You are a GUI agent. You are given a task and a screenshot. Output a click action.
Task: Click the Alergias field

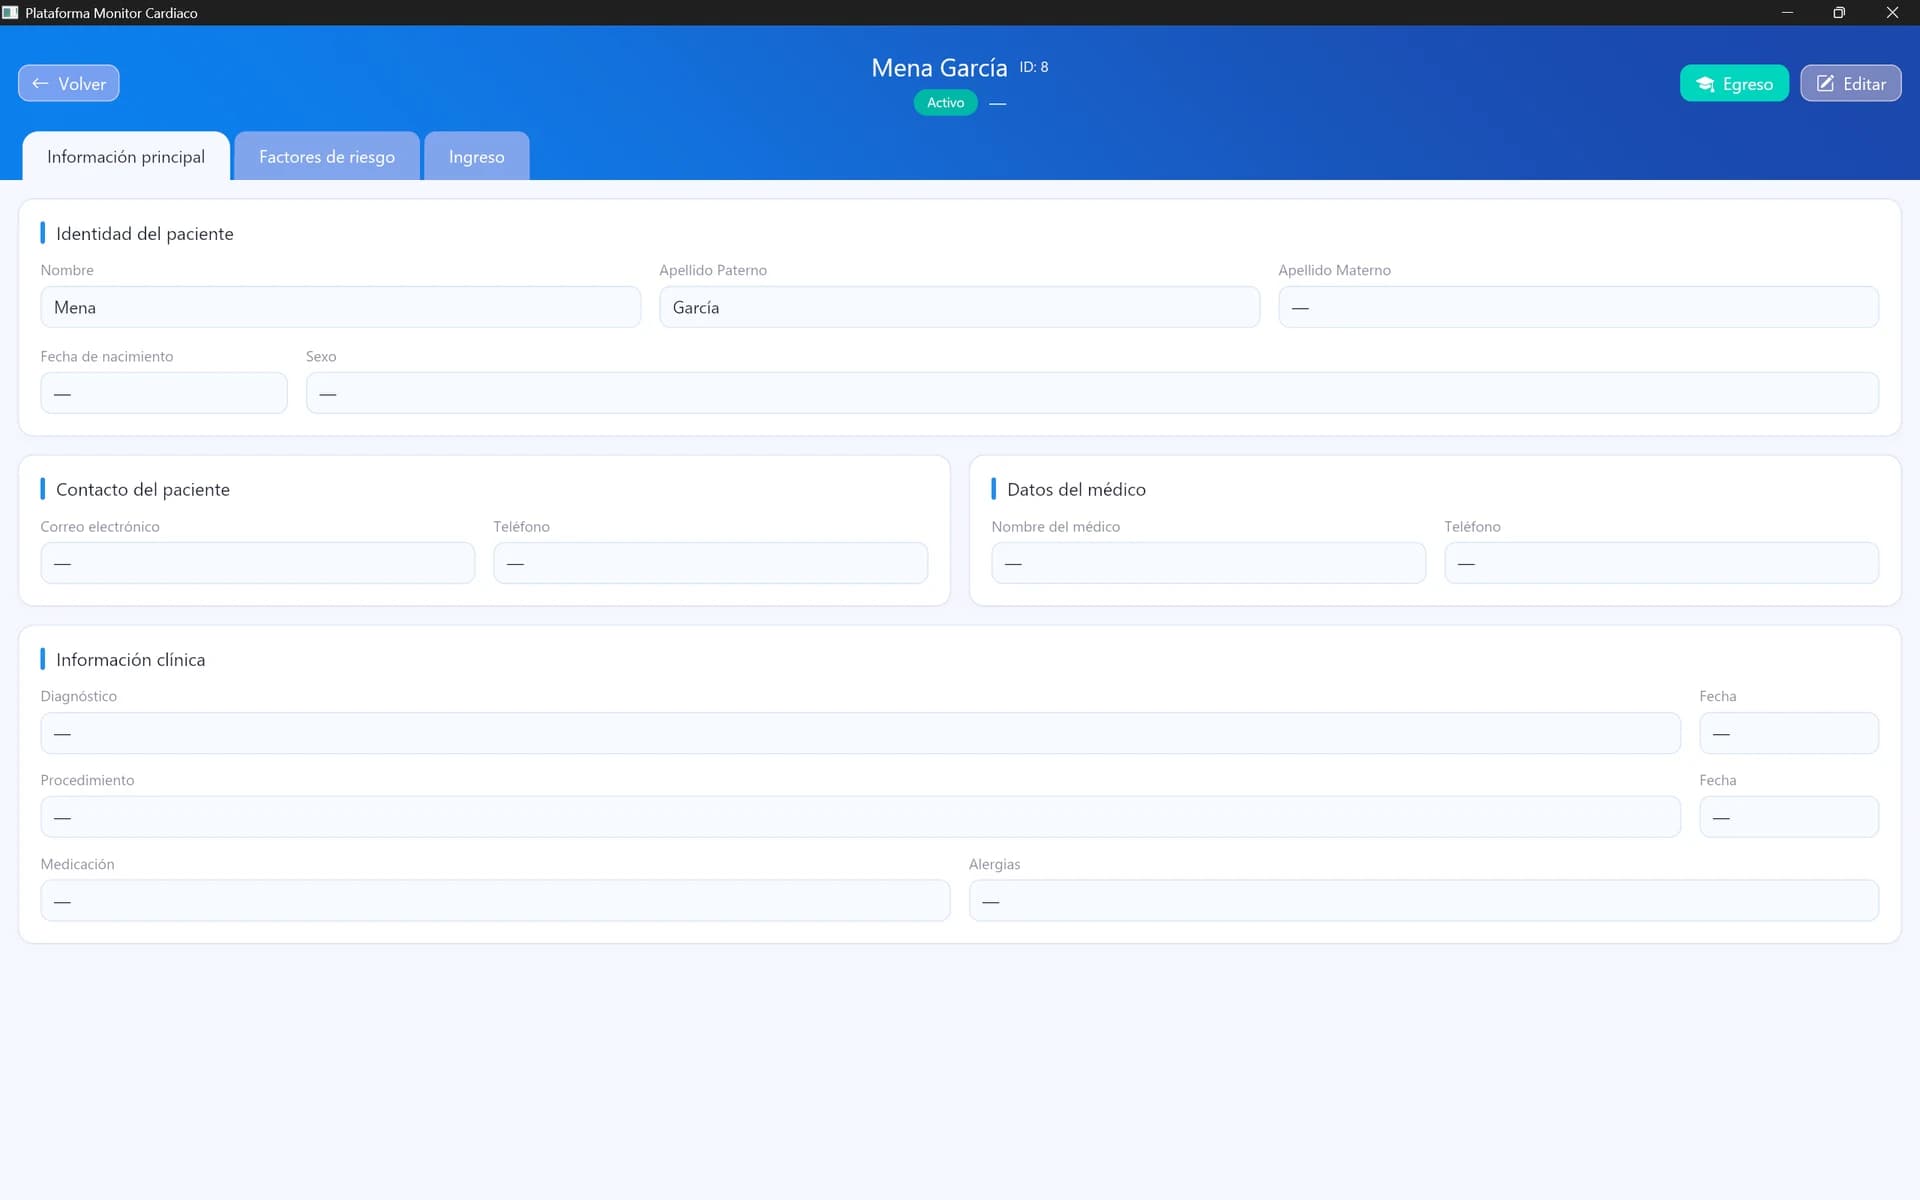click(x=1423, y=901)
